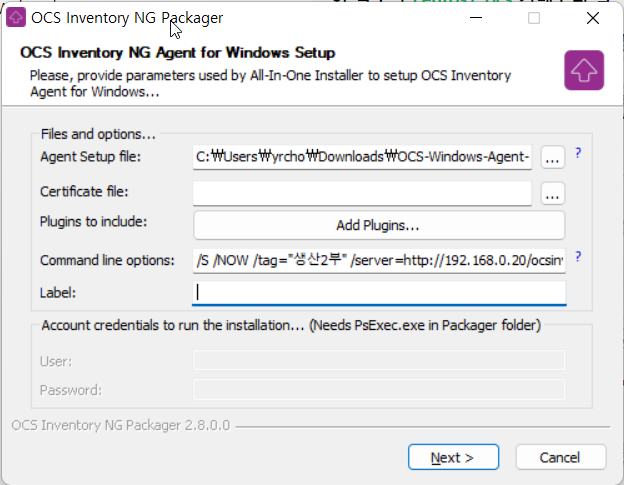Viewport: 624px width, 485px height.
Task: Click the 'OCS Inventory NG Agent for Windows Setup' heading
Action: [x=178, y=53]
